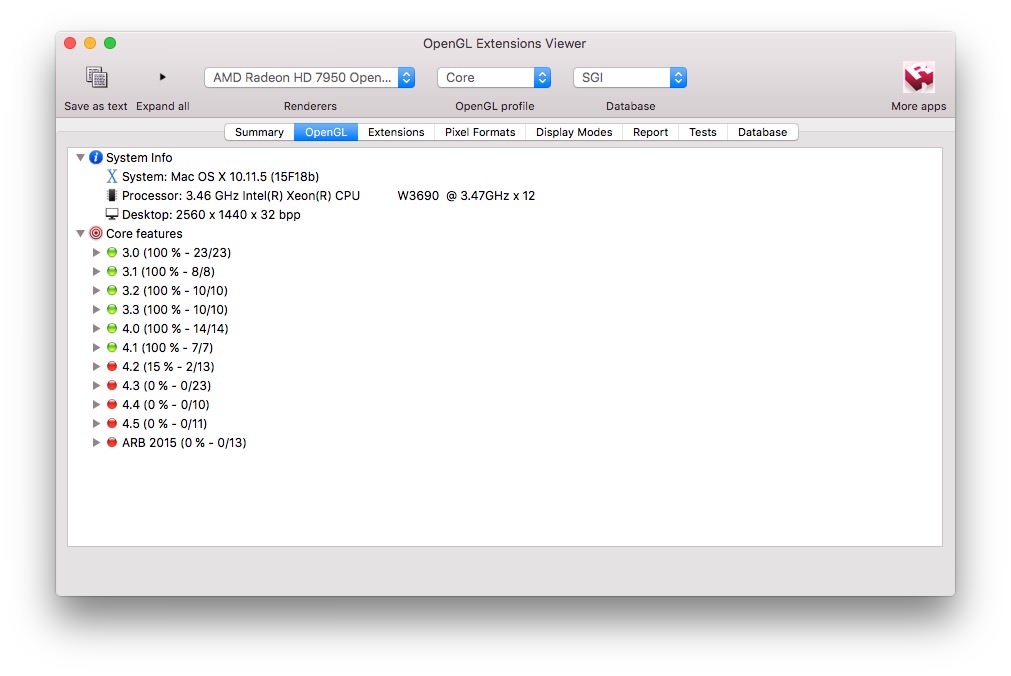The image size is (1011, 676).
Task: Show the Display Modes tab
Action: (x=574, y=132)
